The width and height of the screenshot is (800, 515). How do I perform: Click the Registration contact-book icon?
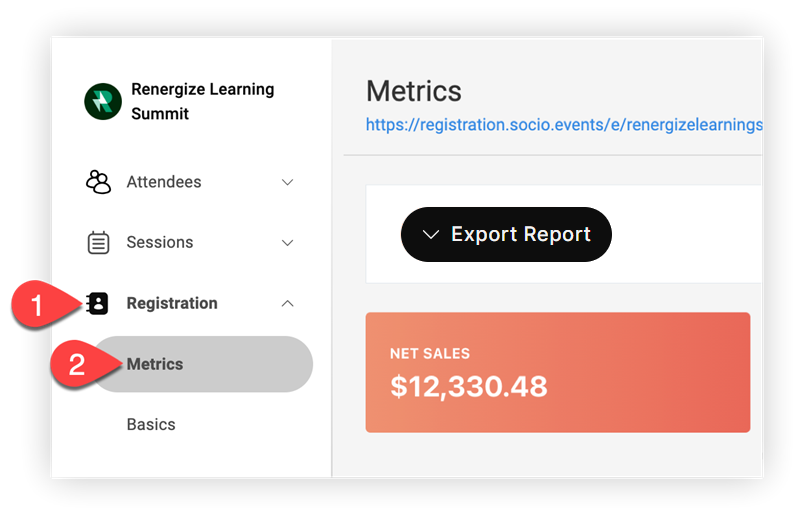97,303
